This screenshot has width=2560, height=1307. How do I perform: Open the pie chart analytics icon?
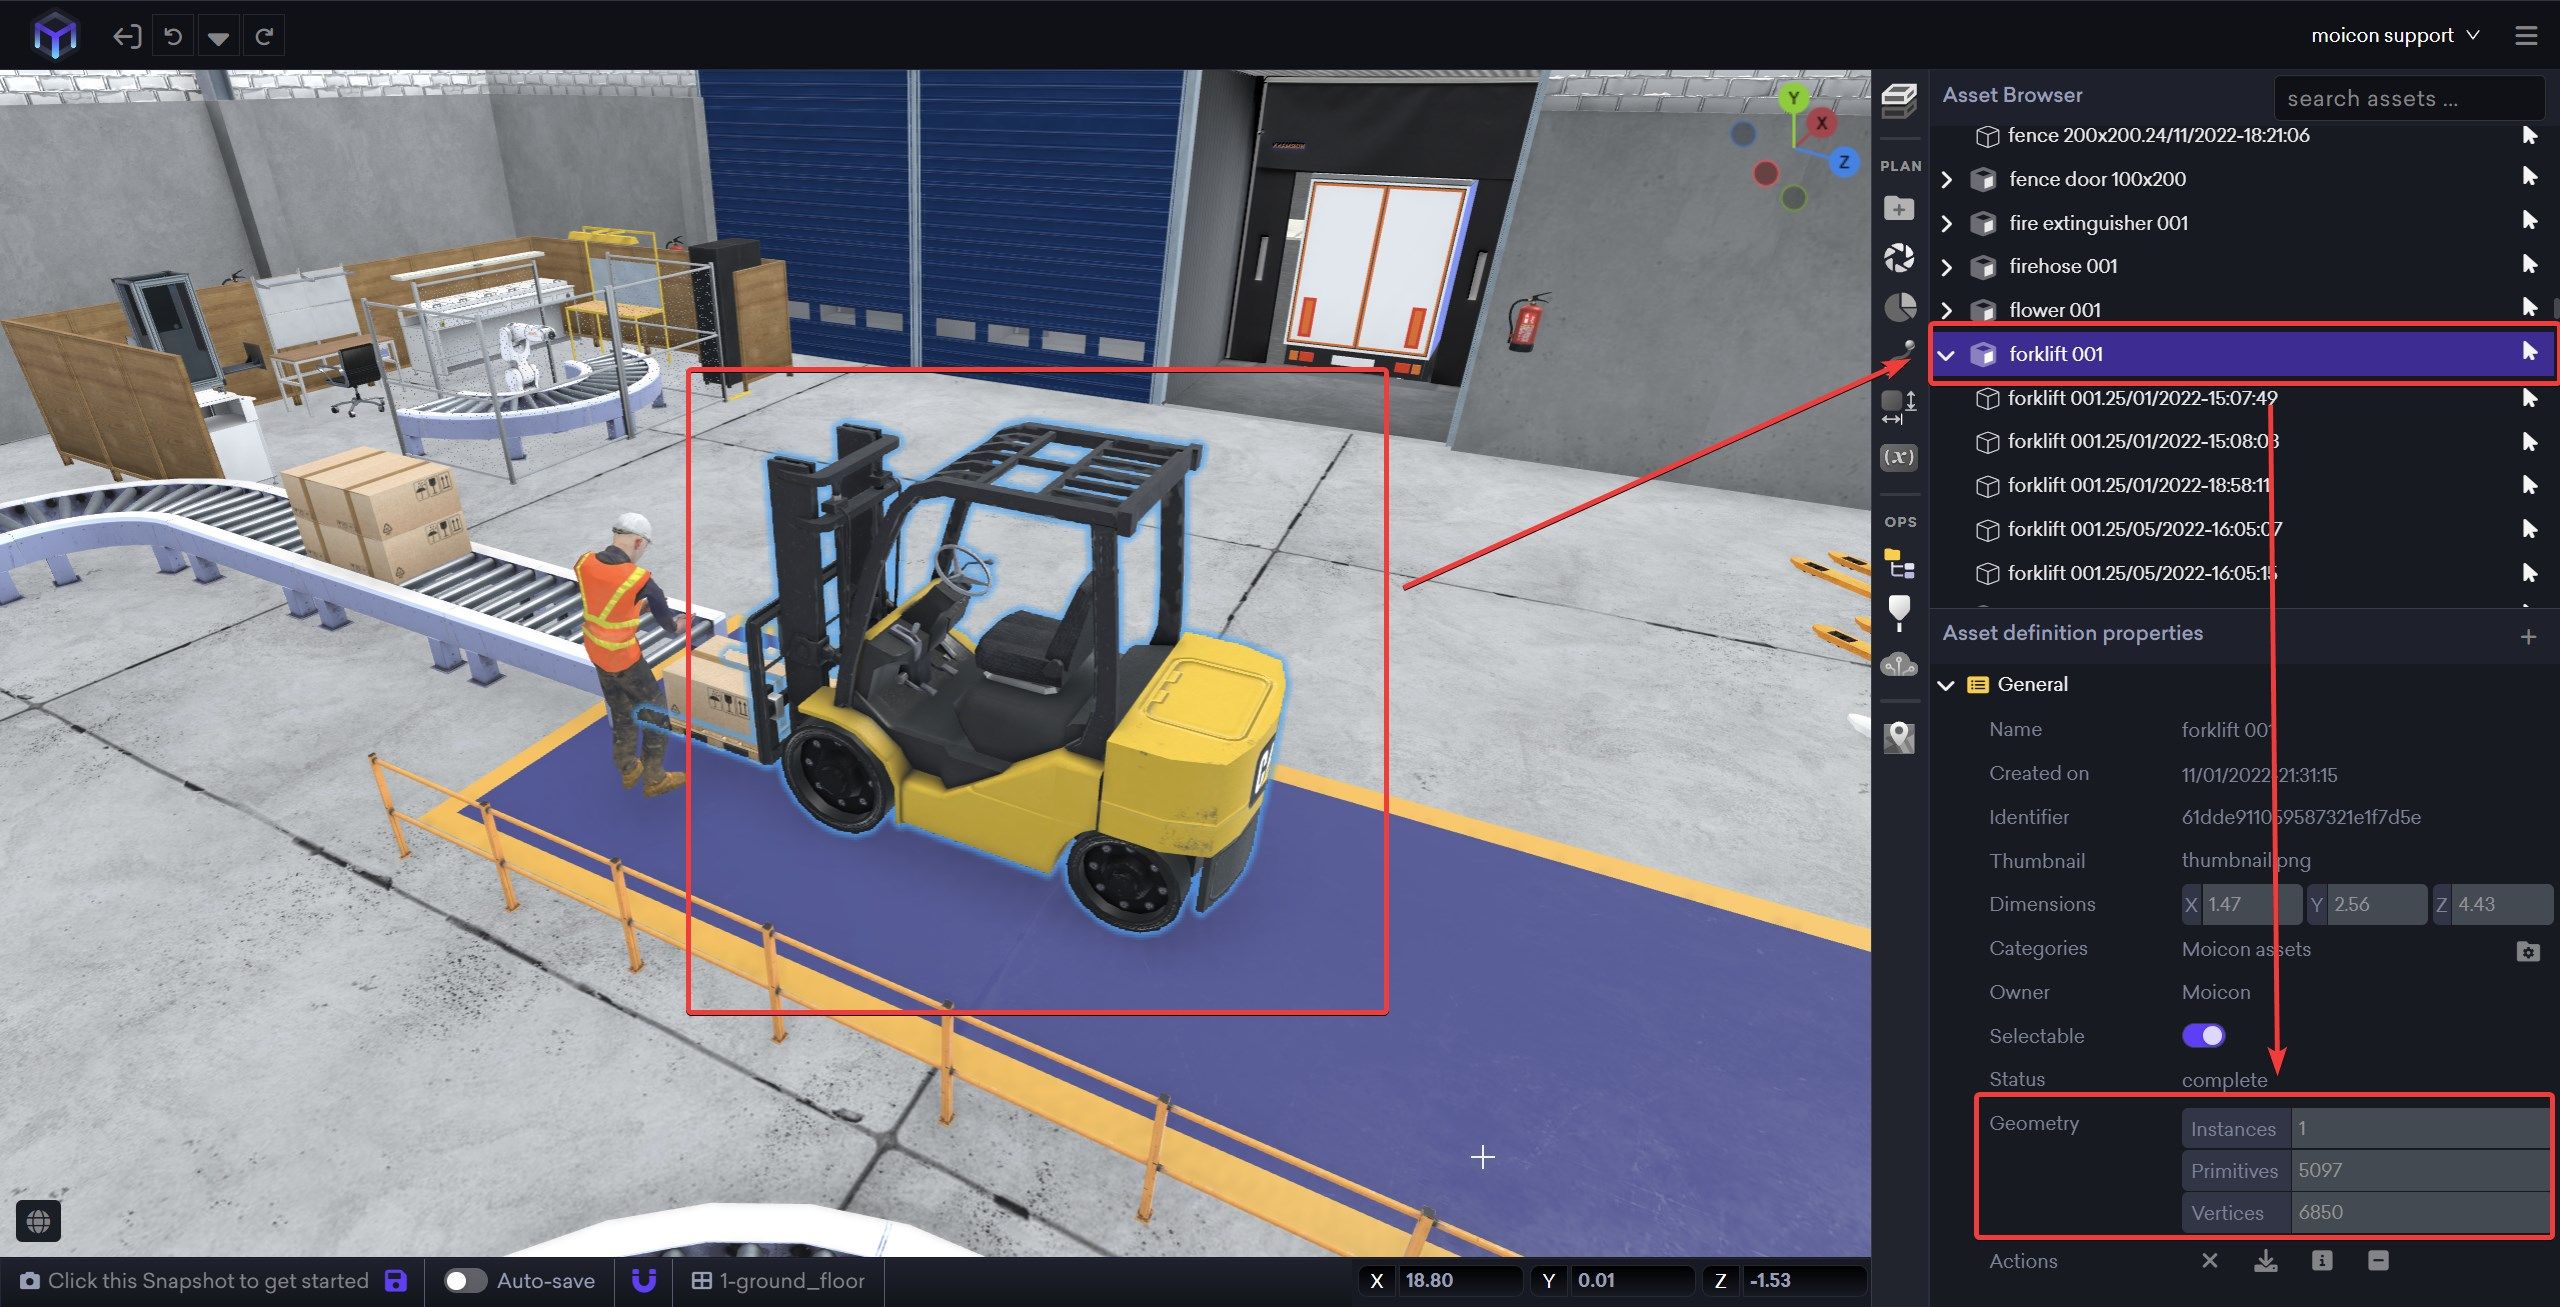pos(1900,307)
